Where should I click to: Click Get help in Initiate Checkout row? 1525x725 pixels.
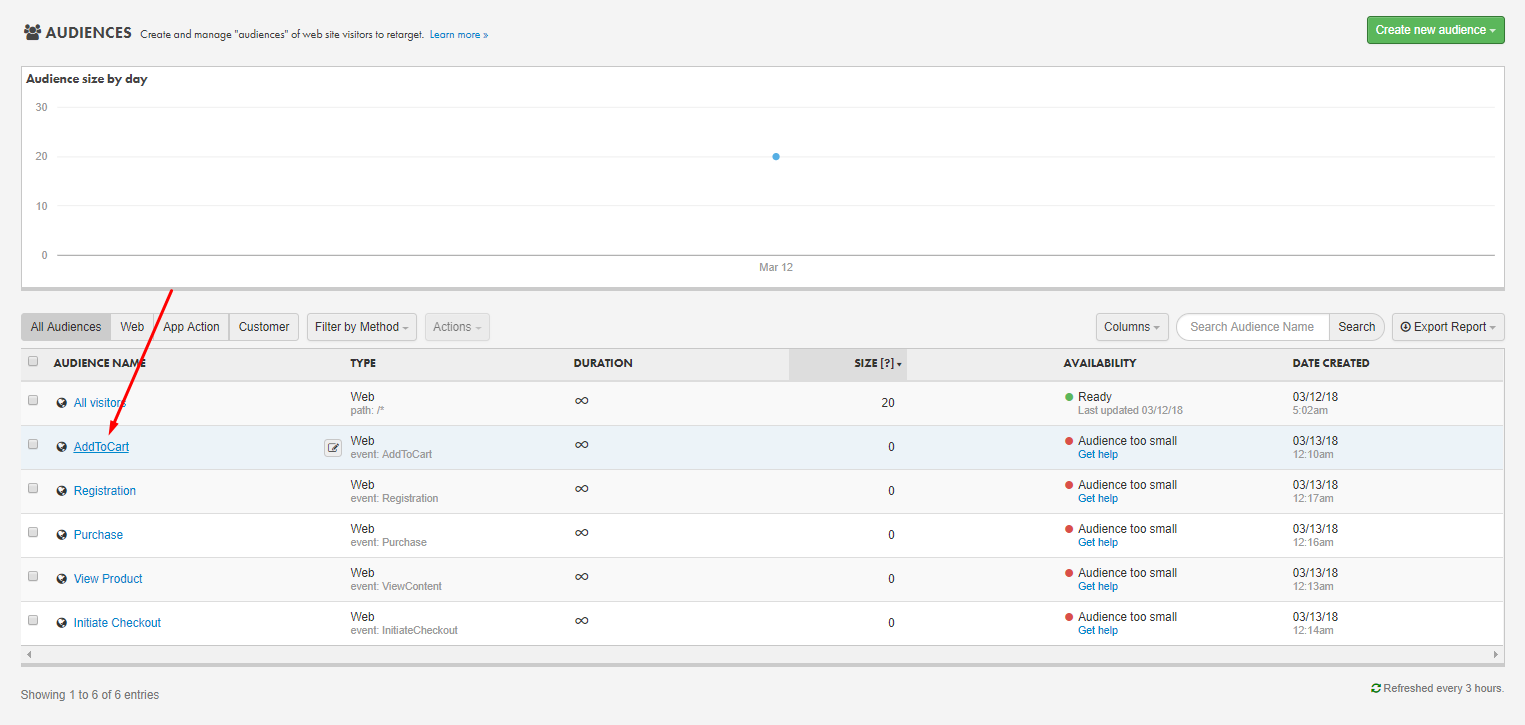[1098, 631]
